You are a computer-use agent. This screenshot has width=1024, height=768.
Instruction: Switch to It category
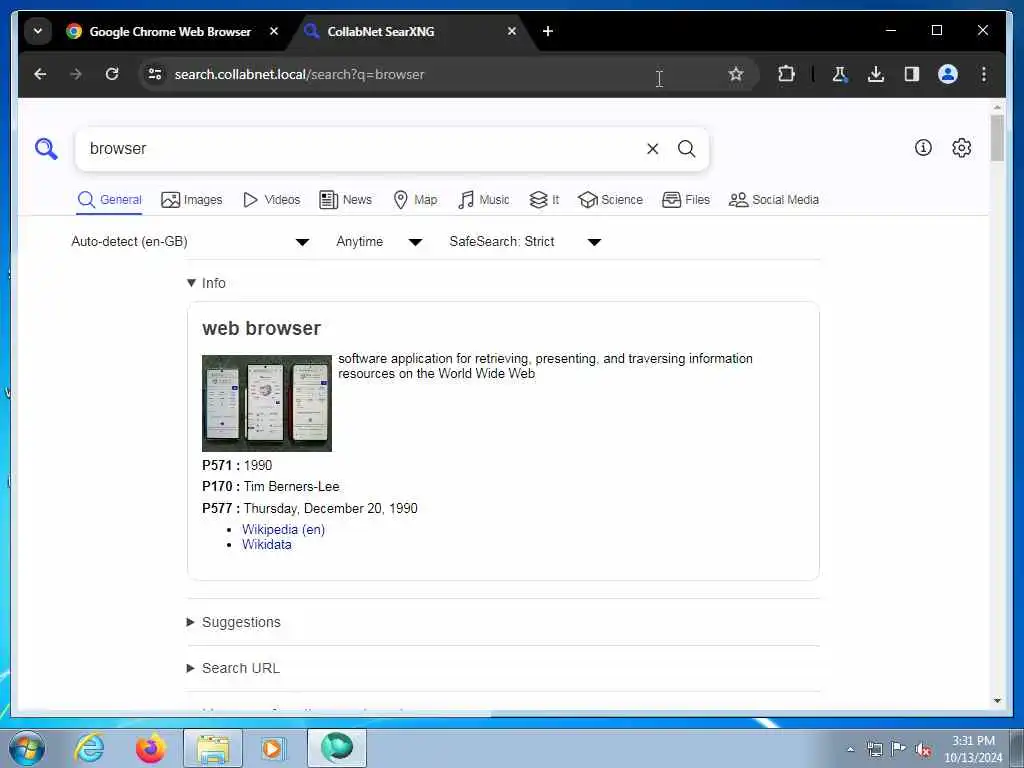point(544,200)
